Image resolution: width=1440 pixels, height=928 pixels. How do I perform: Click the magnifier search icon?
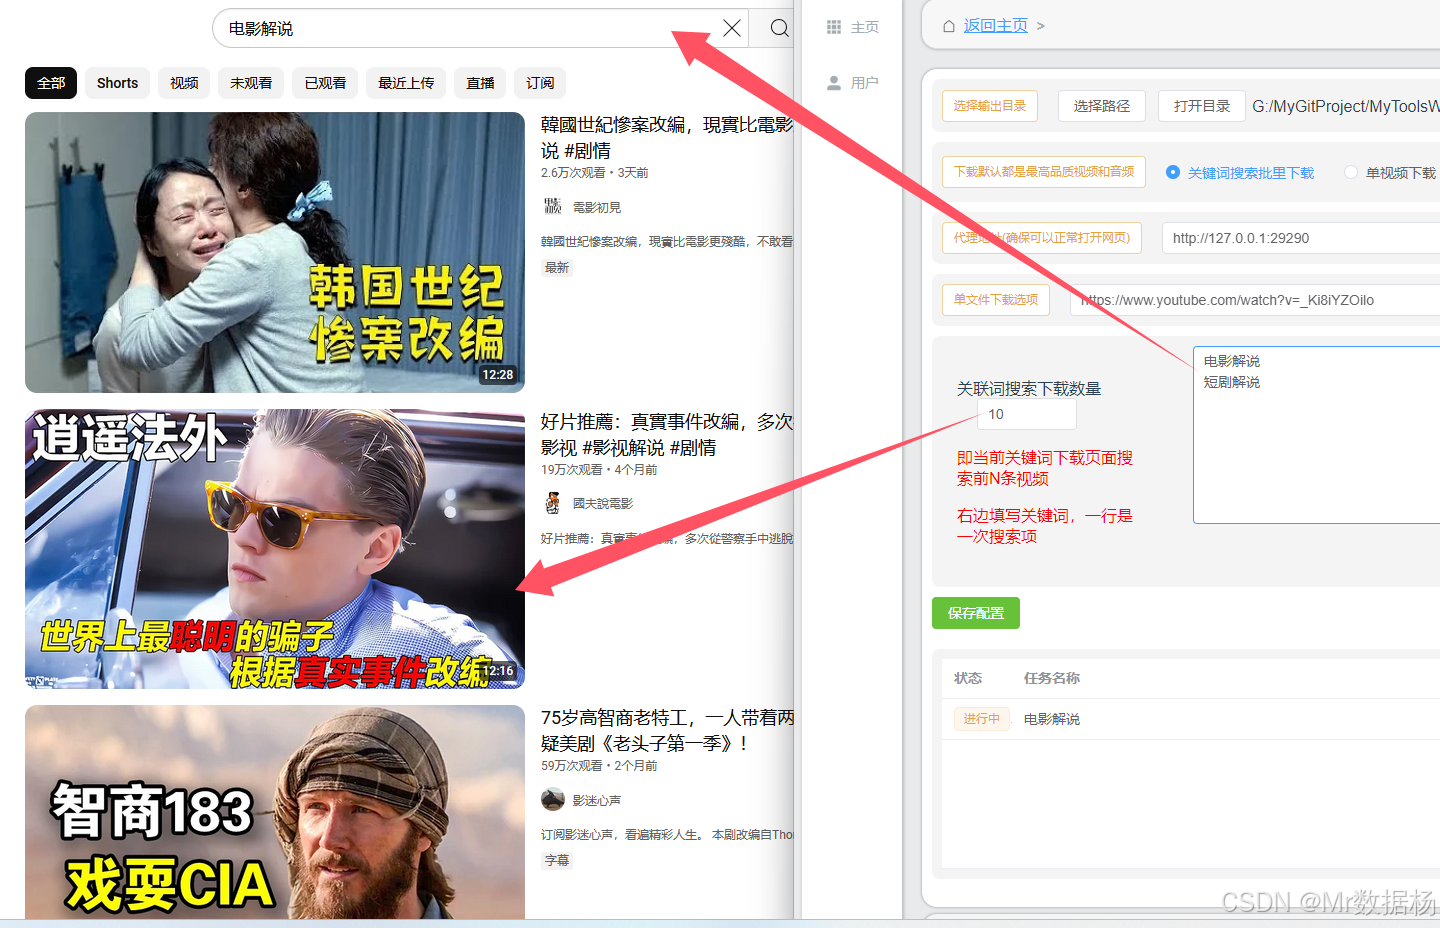[779, 28]
